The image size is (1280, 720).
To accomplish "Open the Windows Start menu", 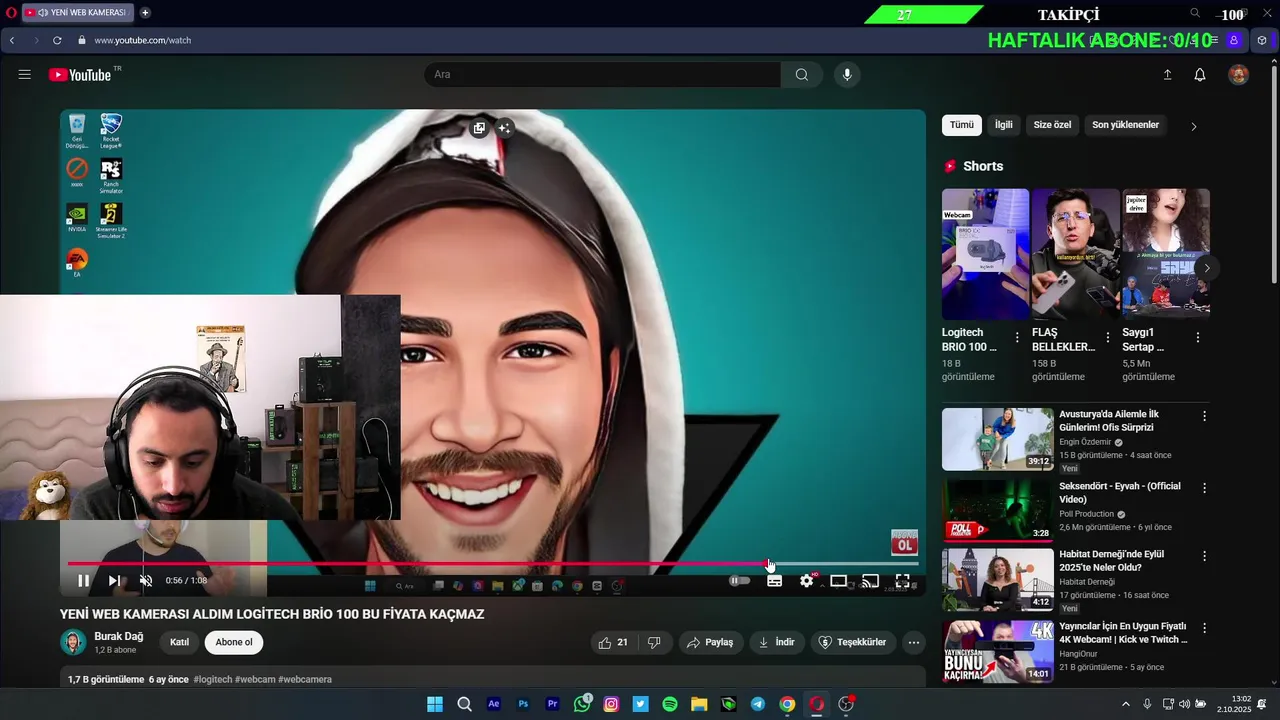I will tap(435, 704).
